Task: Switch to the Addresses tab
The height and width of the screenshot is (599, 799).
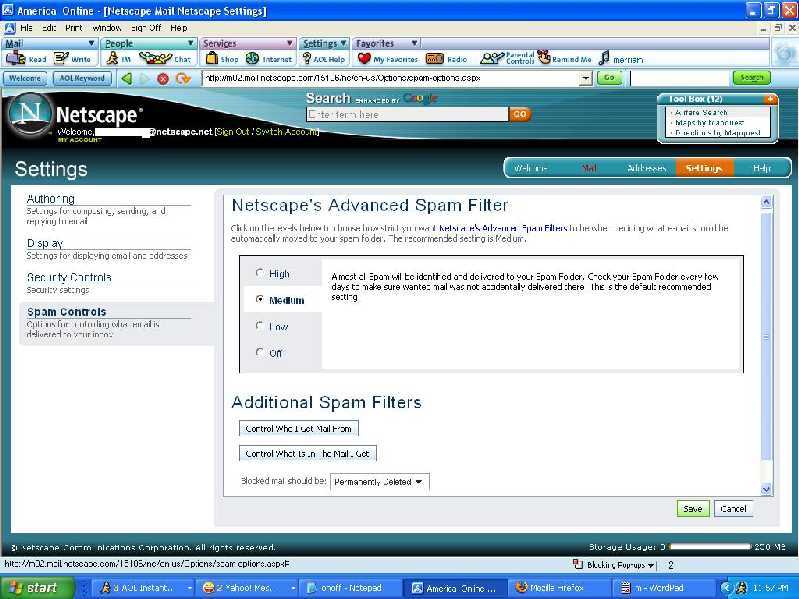Action: [646, 168]
